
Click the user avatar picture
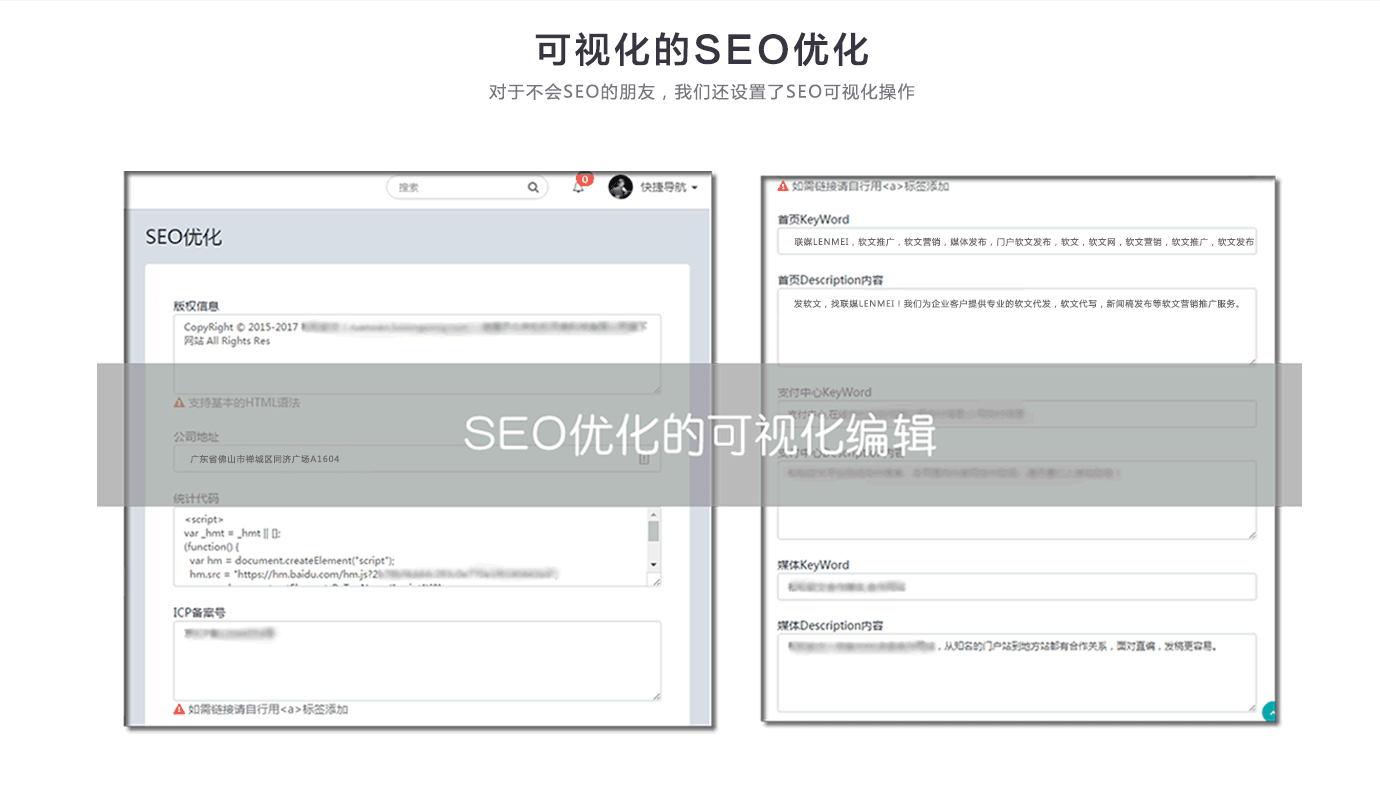click(x=621, y=187)
